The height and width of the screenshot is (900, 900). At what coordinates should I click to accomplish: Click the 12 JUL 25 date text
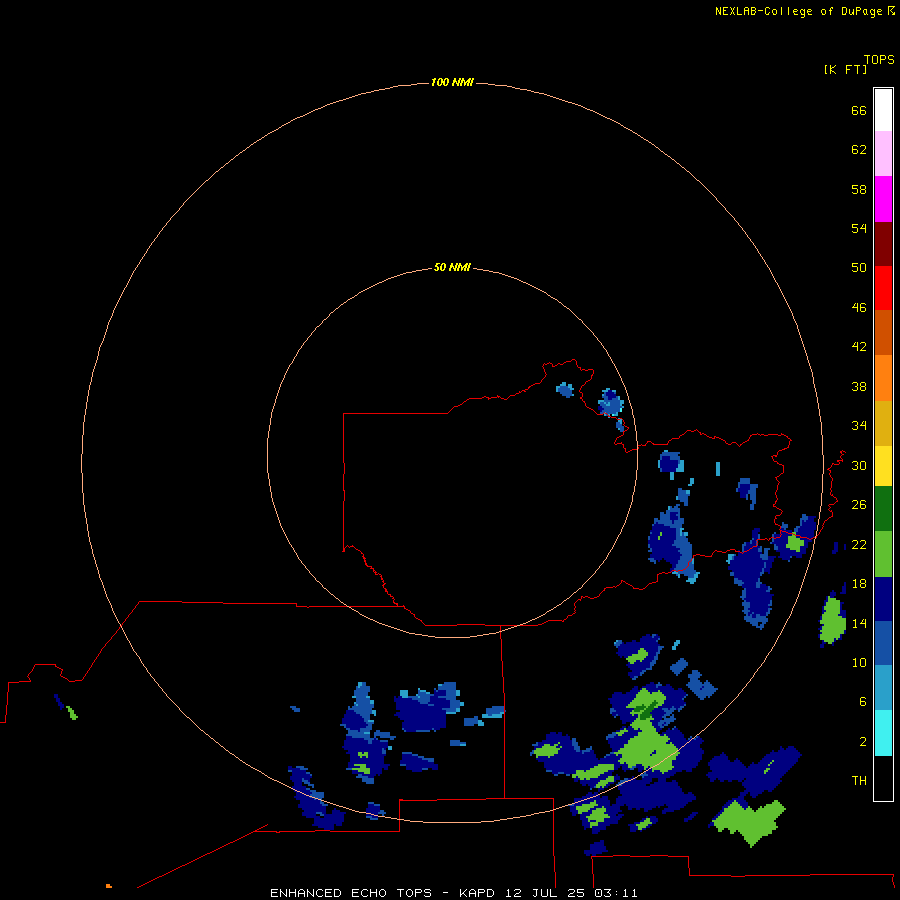click(x=545, y=893)
